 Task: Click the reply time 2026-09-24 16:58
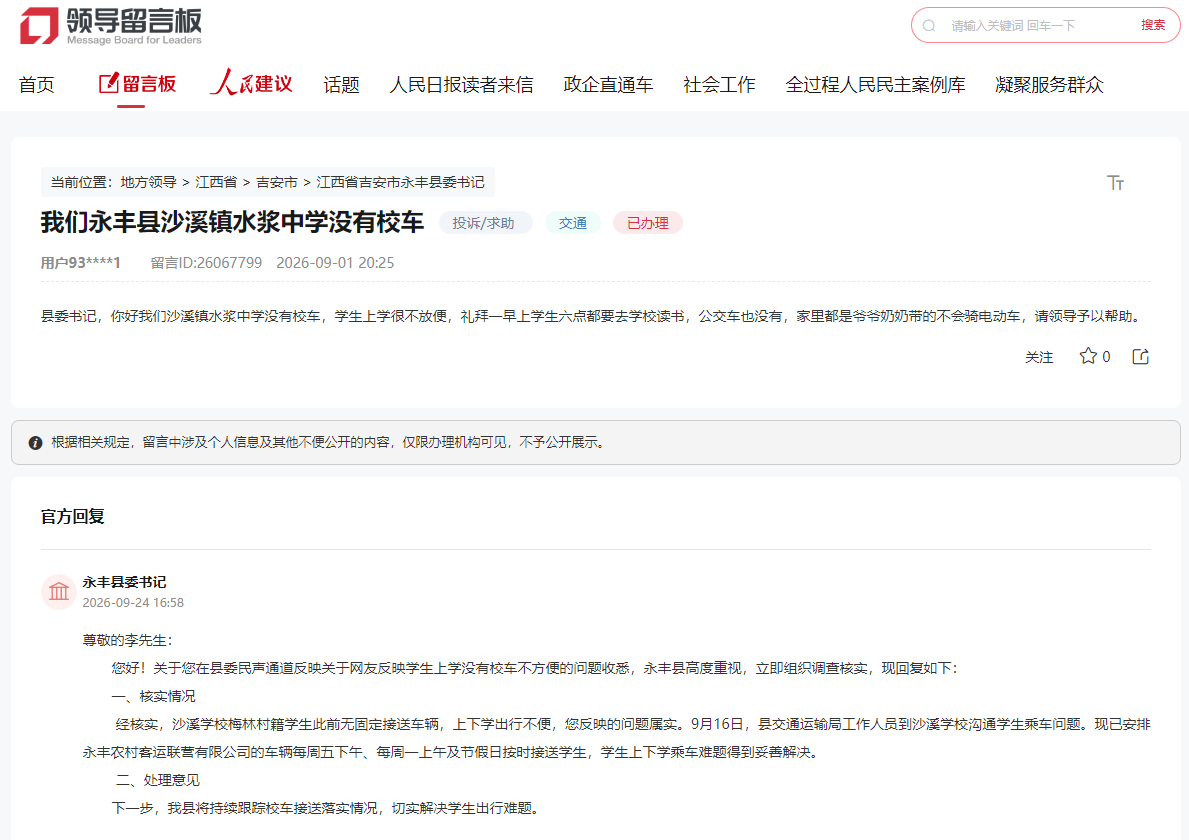(133, 603)
